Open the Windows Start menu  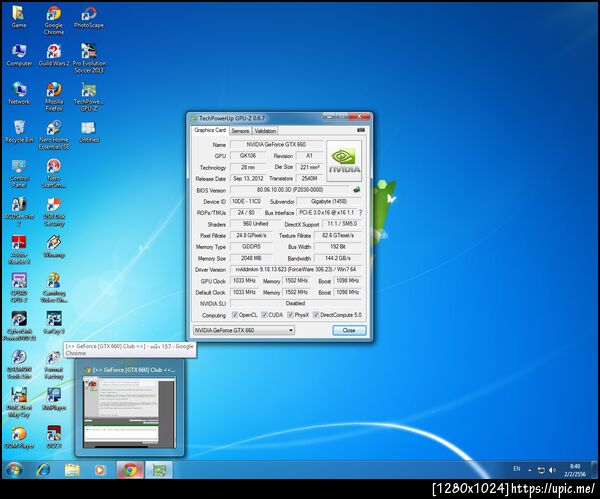coord(14,470)
